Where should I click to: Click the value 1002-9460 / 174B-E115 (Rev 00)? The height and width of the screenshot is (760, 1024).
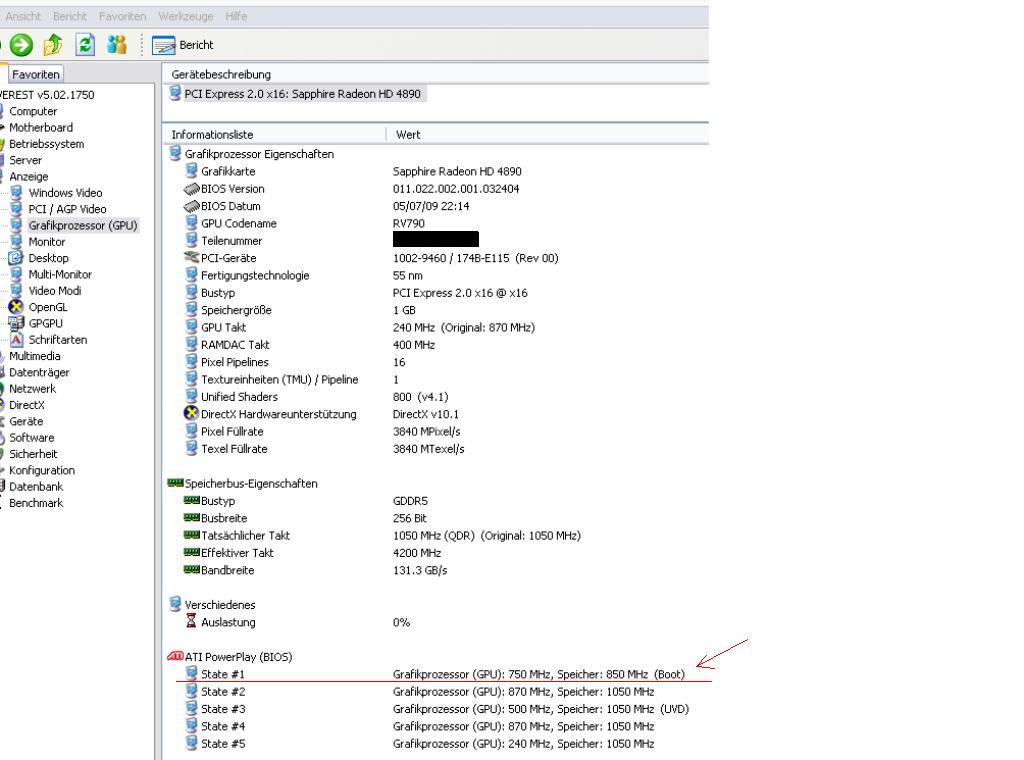click(x=475, y=258)
